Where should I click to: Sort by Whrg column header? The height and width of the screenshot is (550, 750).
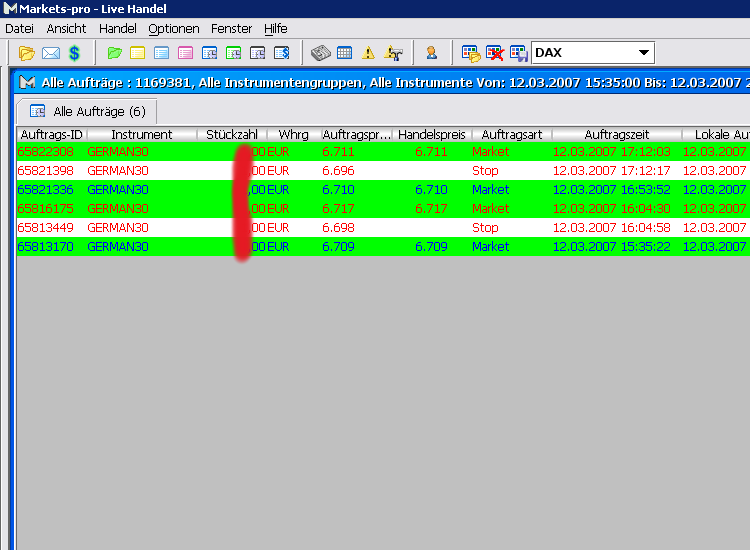[294, 134]
